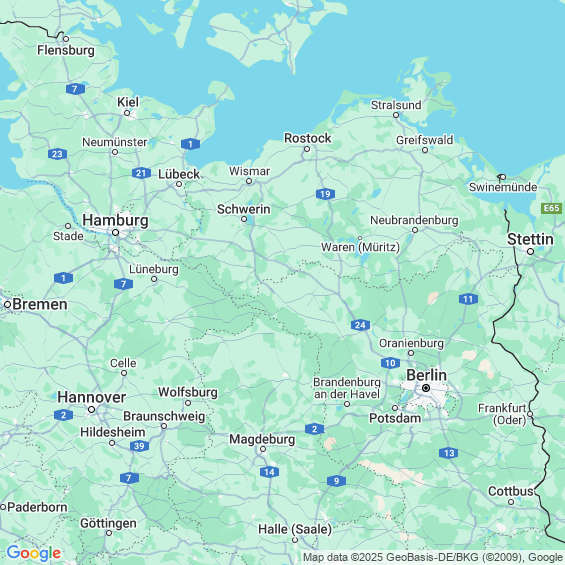The image size is (565, 565).
Task: Select the A24 highway shield
Action: click(360, 325)
